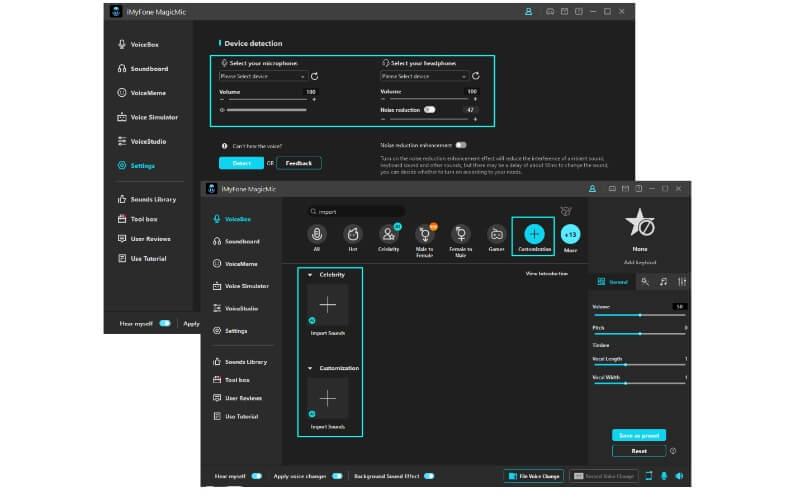The image size is (800, 494).
Task: Open Tool box in the back window
Action: tap(137, 219)
